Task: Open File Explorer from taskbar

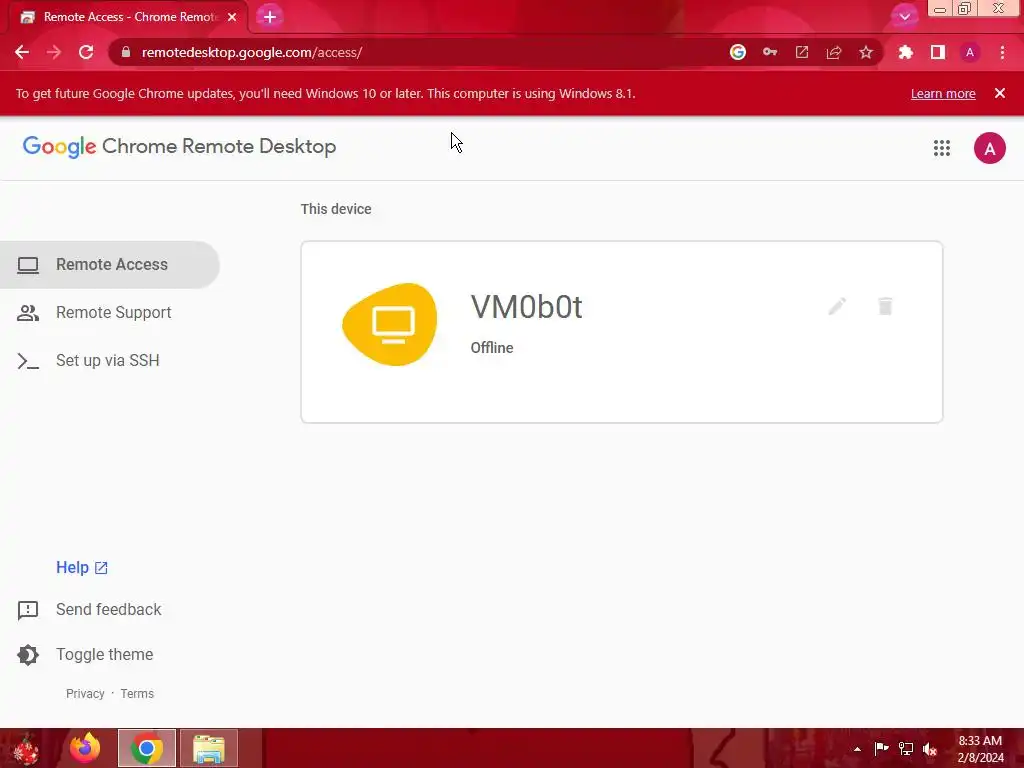Action: [x=209, y=748]
